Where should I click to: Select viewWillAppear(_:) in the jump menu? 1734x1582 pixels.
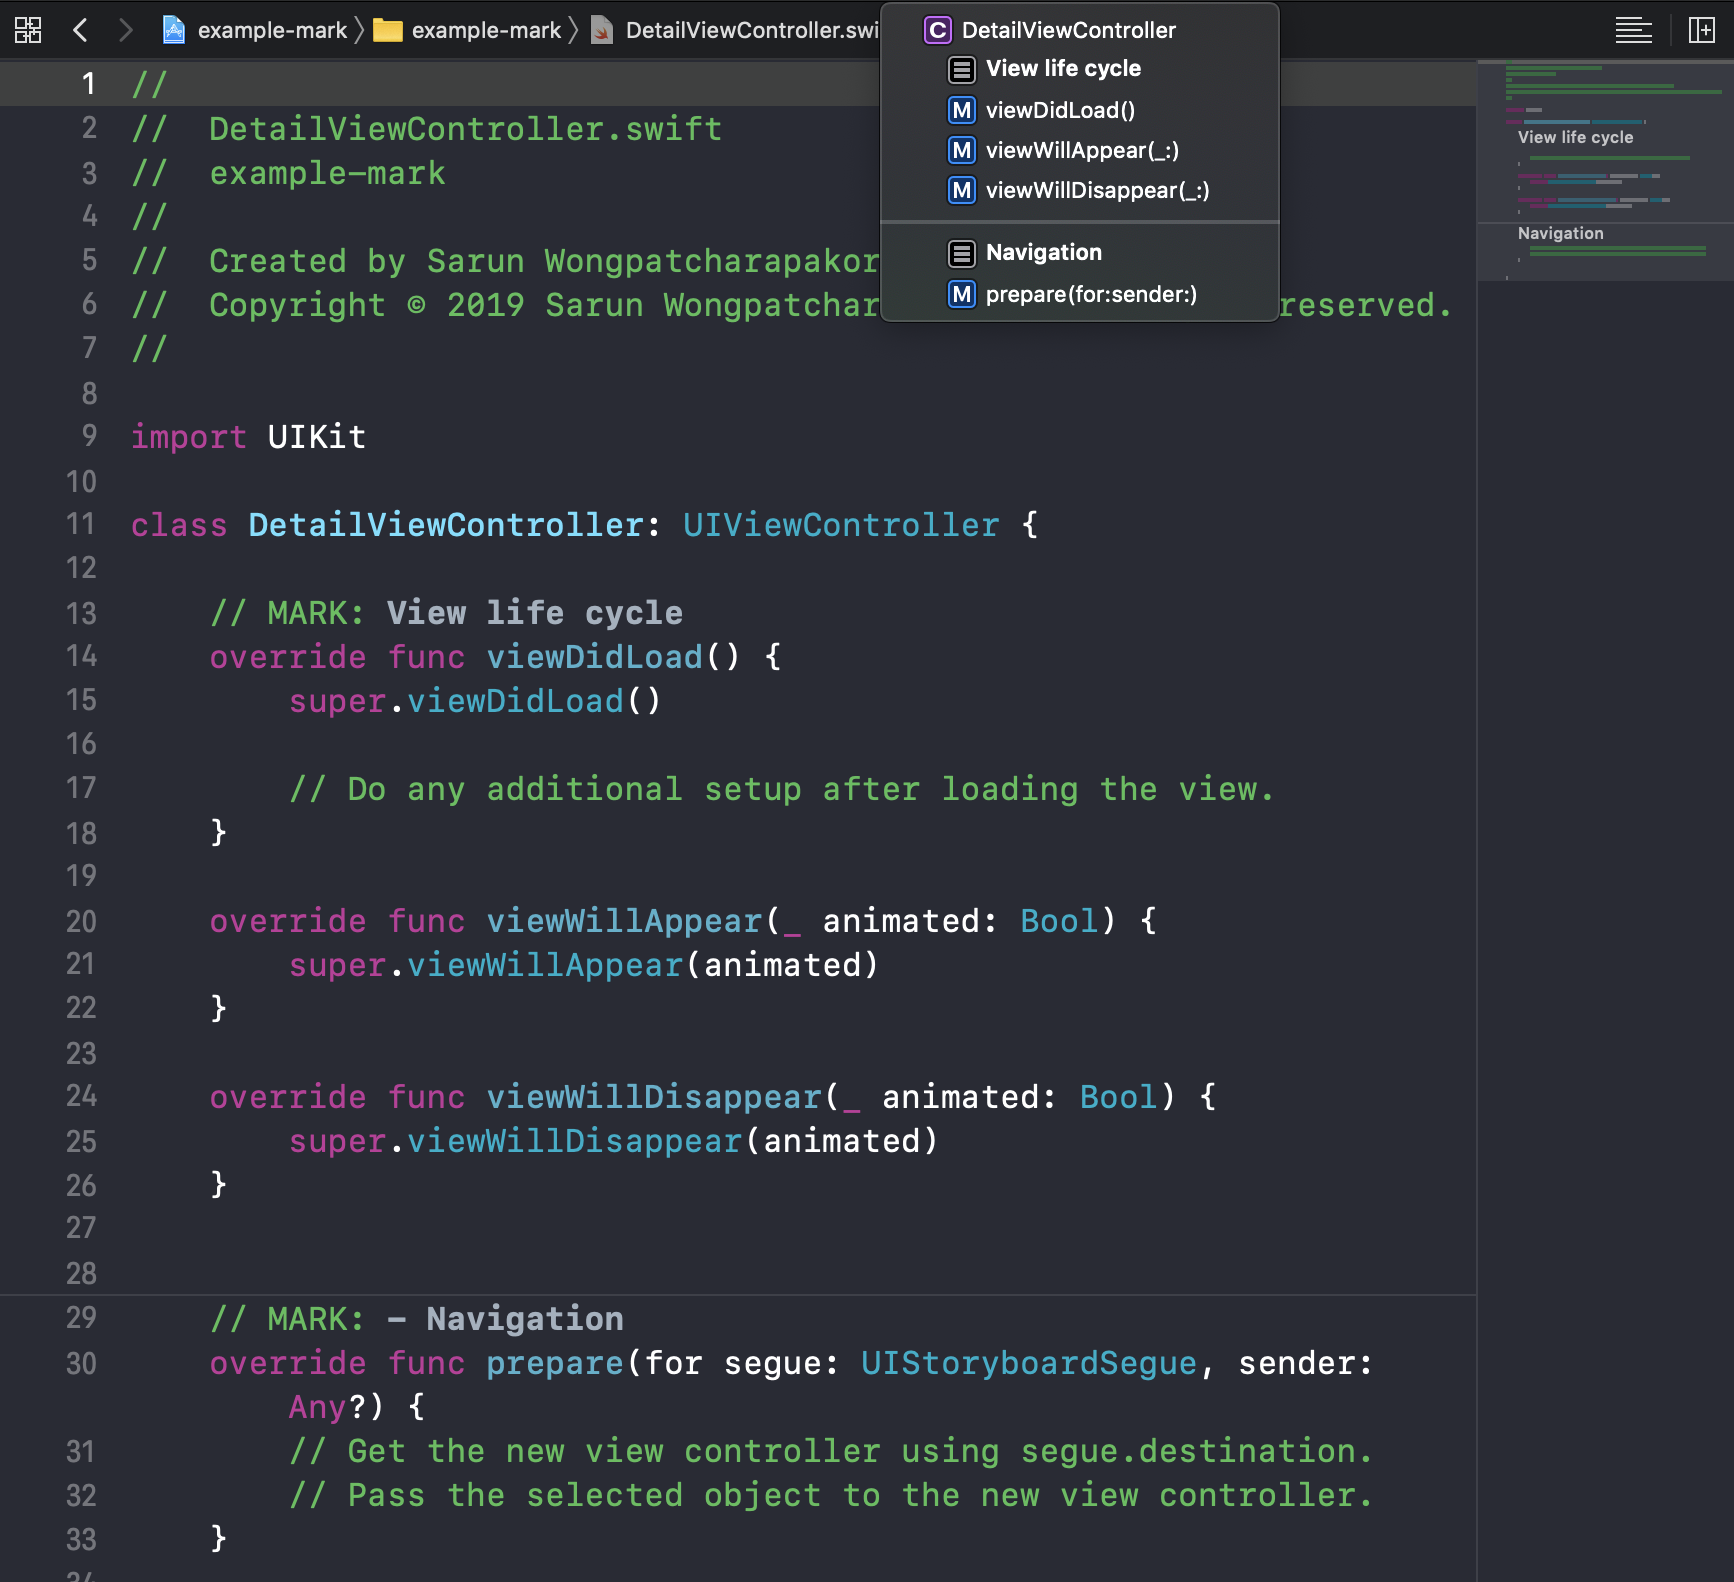click(x=1082, y=150)
